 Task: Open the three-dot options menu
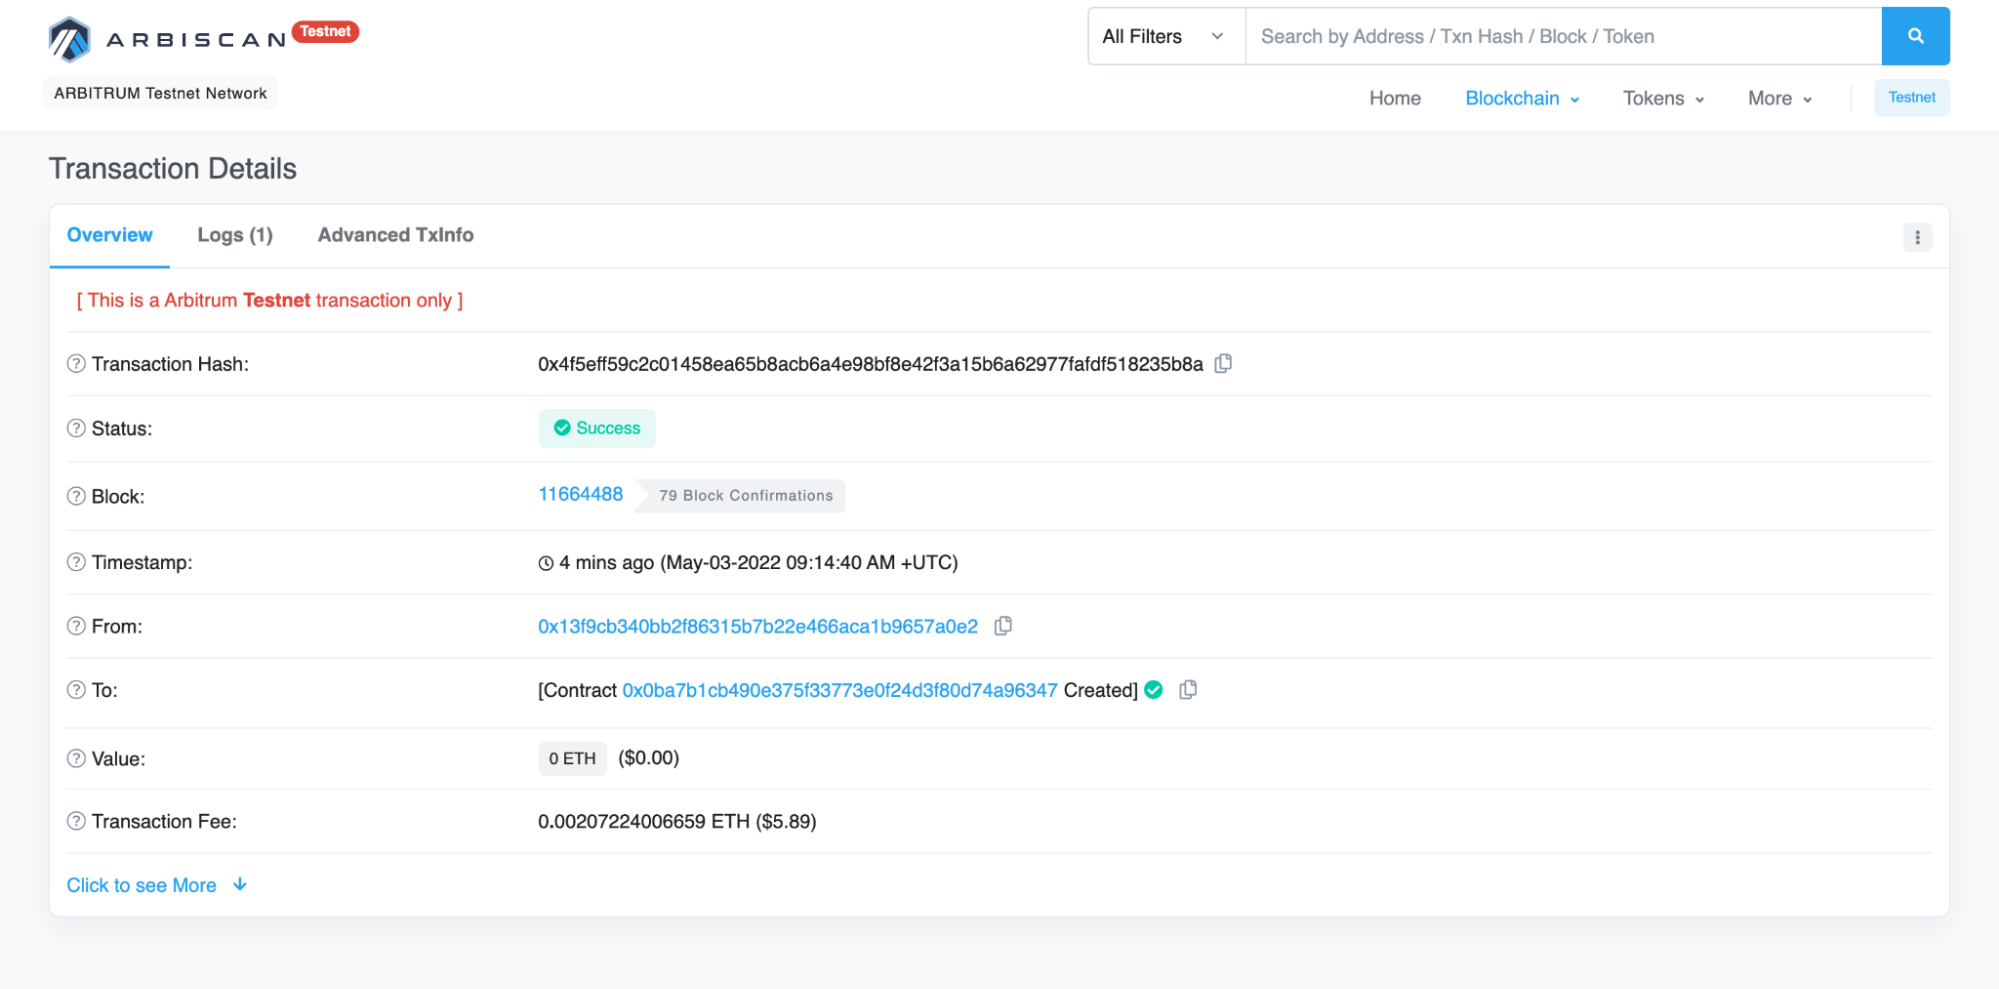coord(1916,237)
